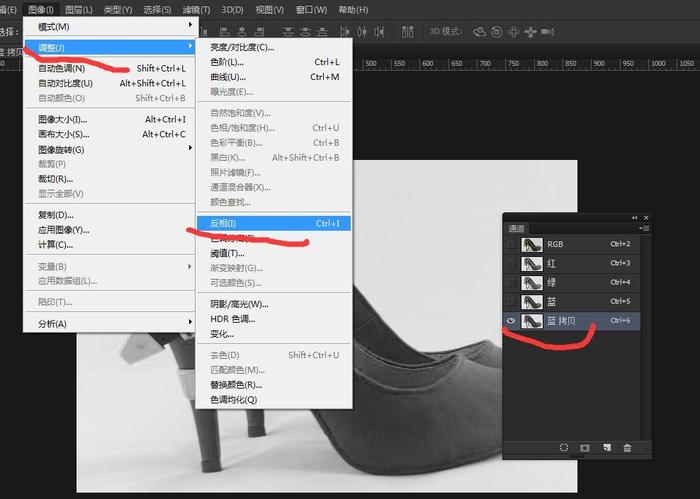Select the 蓝 拷贝 channel thumbnail
This screenshot has height=499, width=700.
(x=532, y=320)
